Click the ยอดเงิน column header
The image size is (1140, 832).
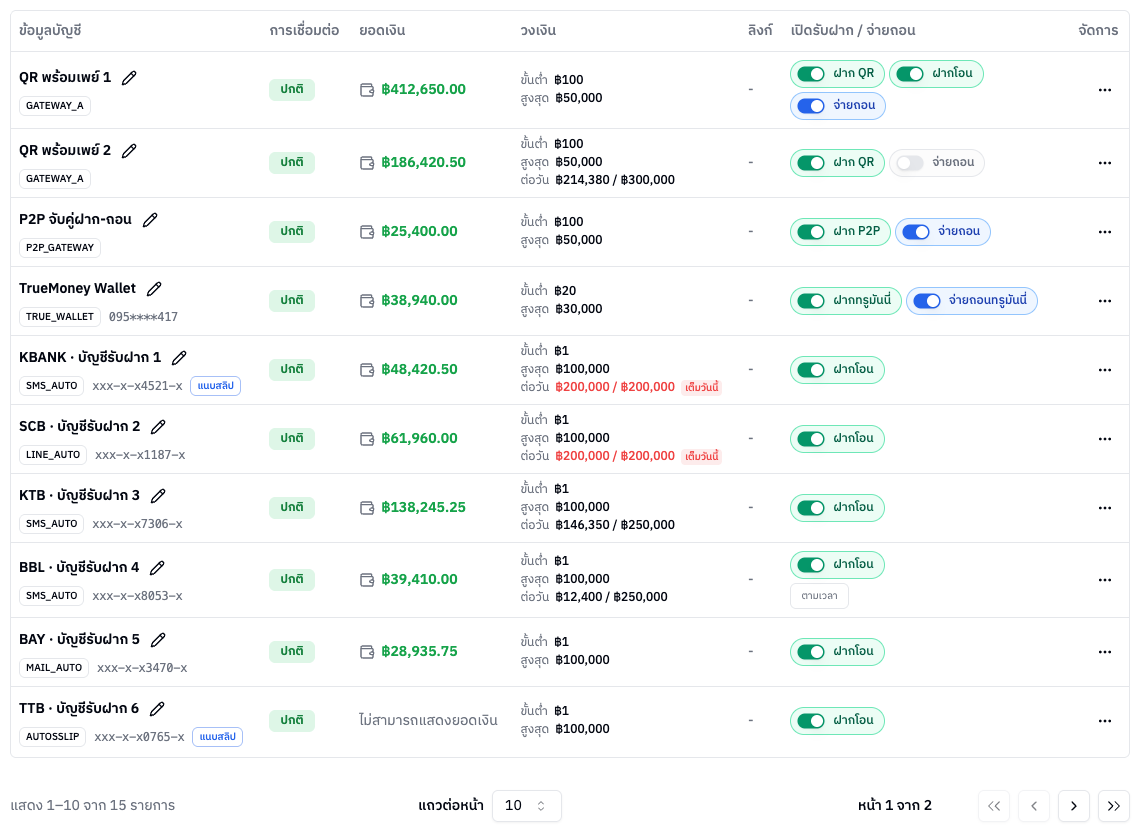click(x=382, y=31)
